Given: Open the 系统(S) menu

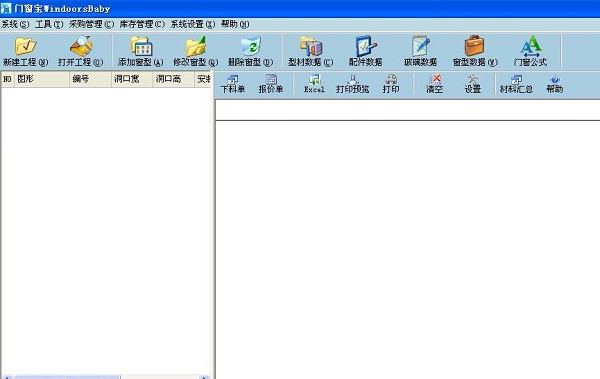Looking at the screenshot, I should [x=15, y=25].
